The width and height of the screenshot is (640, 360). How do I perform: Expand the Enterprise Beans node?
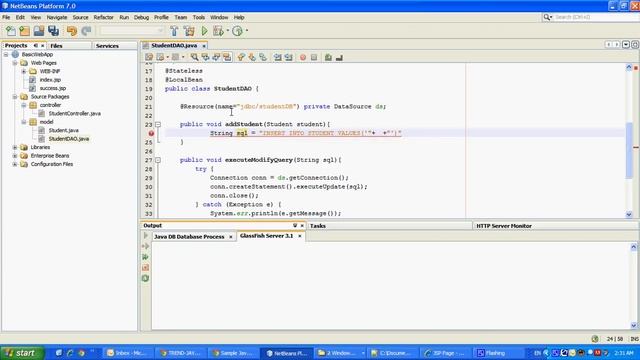click(x=15, y=156)
